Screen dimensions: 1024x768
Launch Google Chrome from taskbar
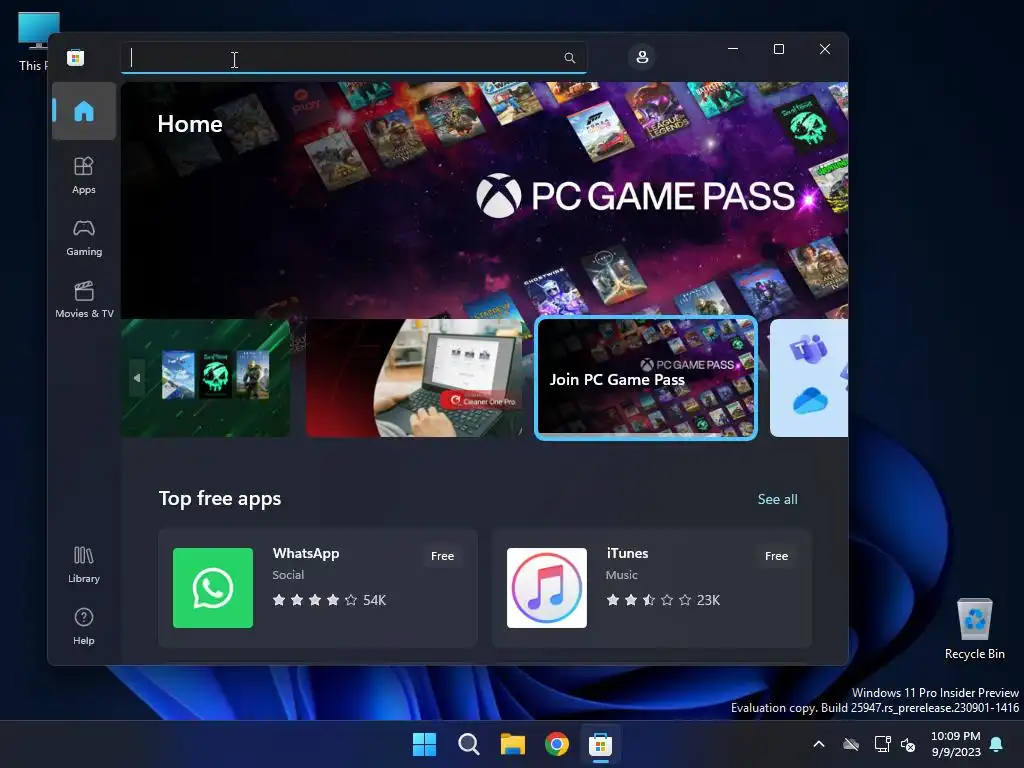click(556, 744)
